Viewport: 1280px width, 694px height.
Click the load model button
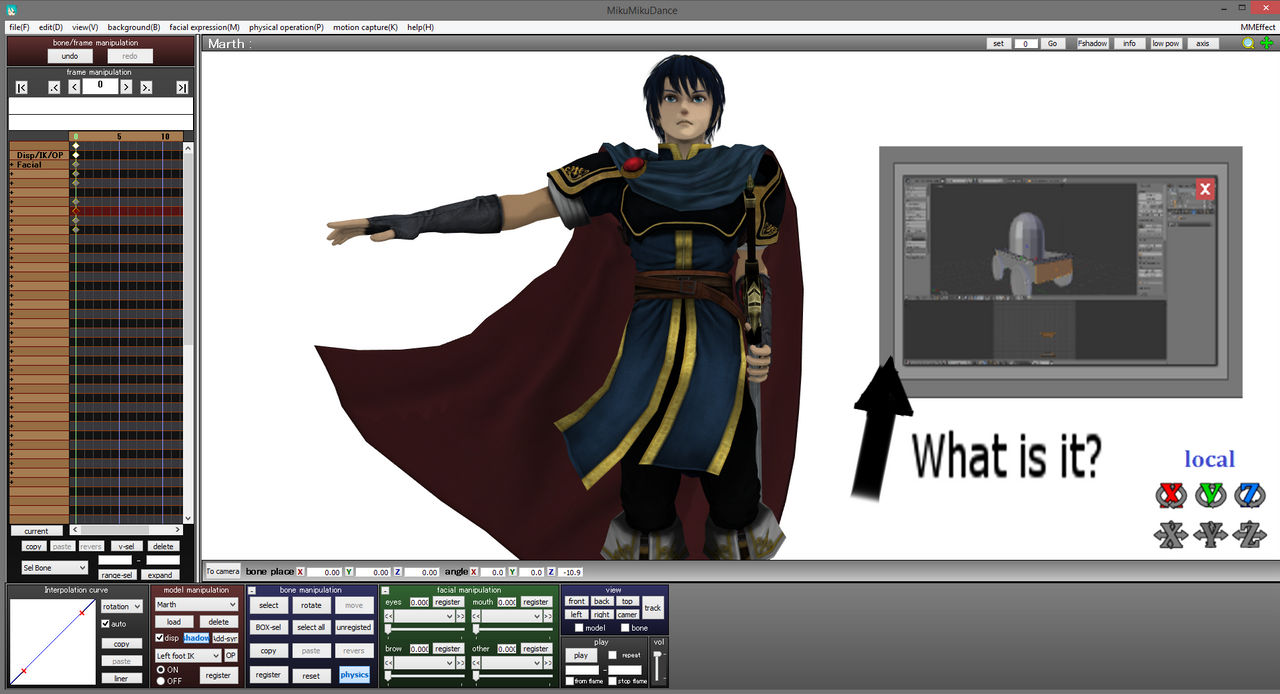tap(174, 622)
